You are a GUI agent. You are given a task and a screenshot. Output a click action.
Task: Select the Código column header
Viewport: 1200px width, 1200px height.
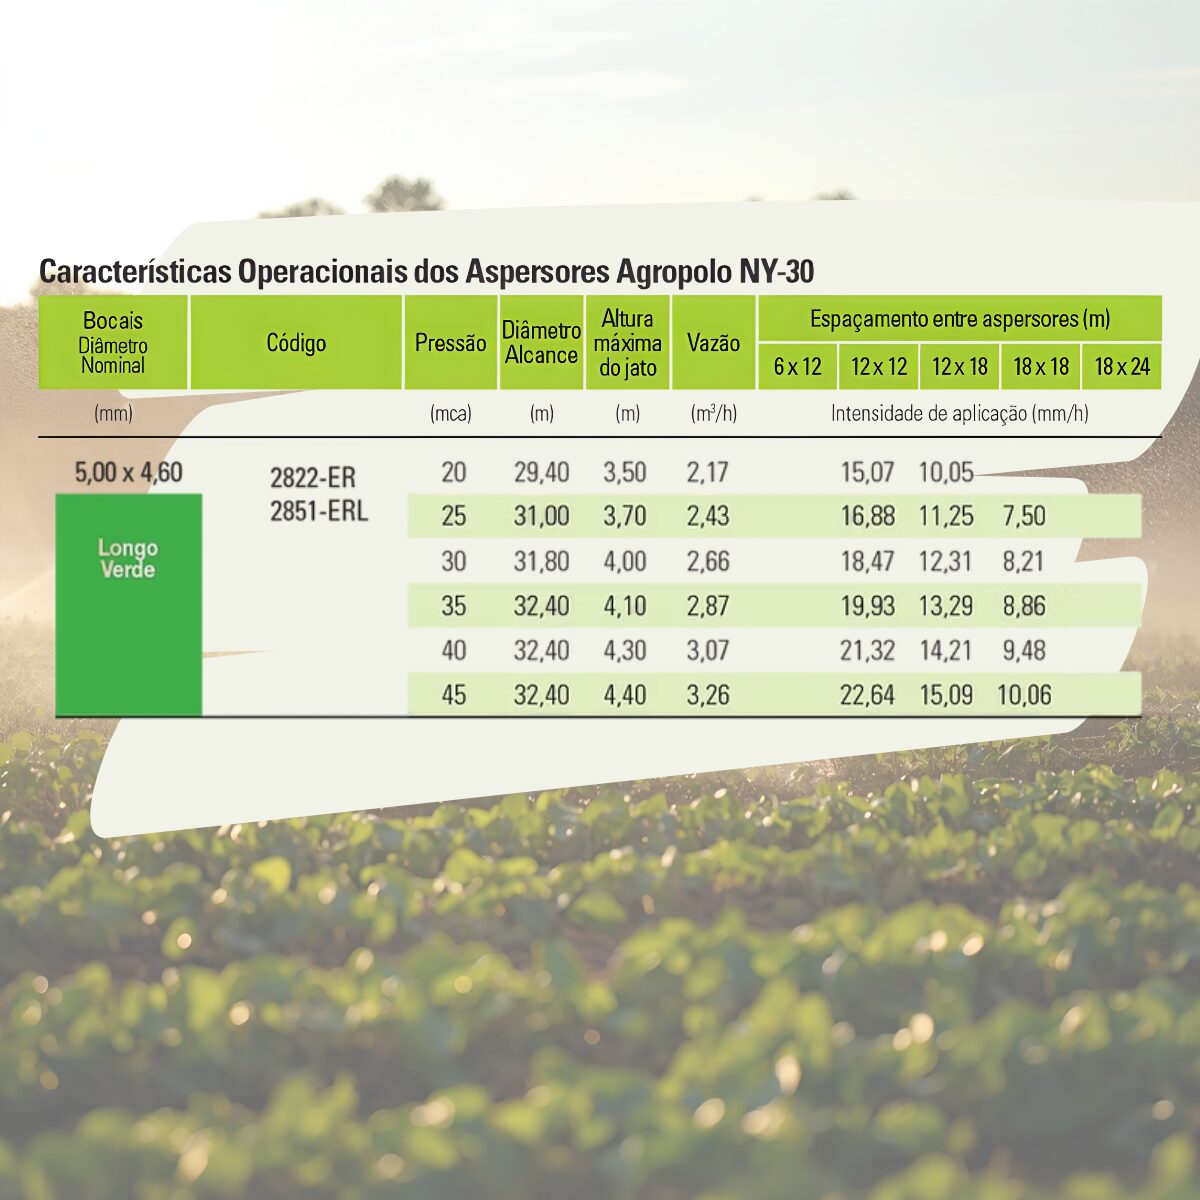click(296, 343)
